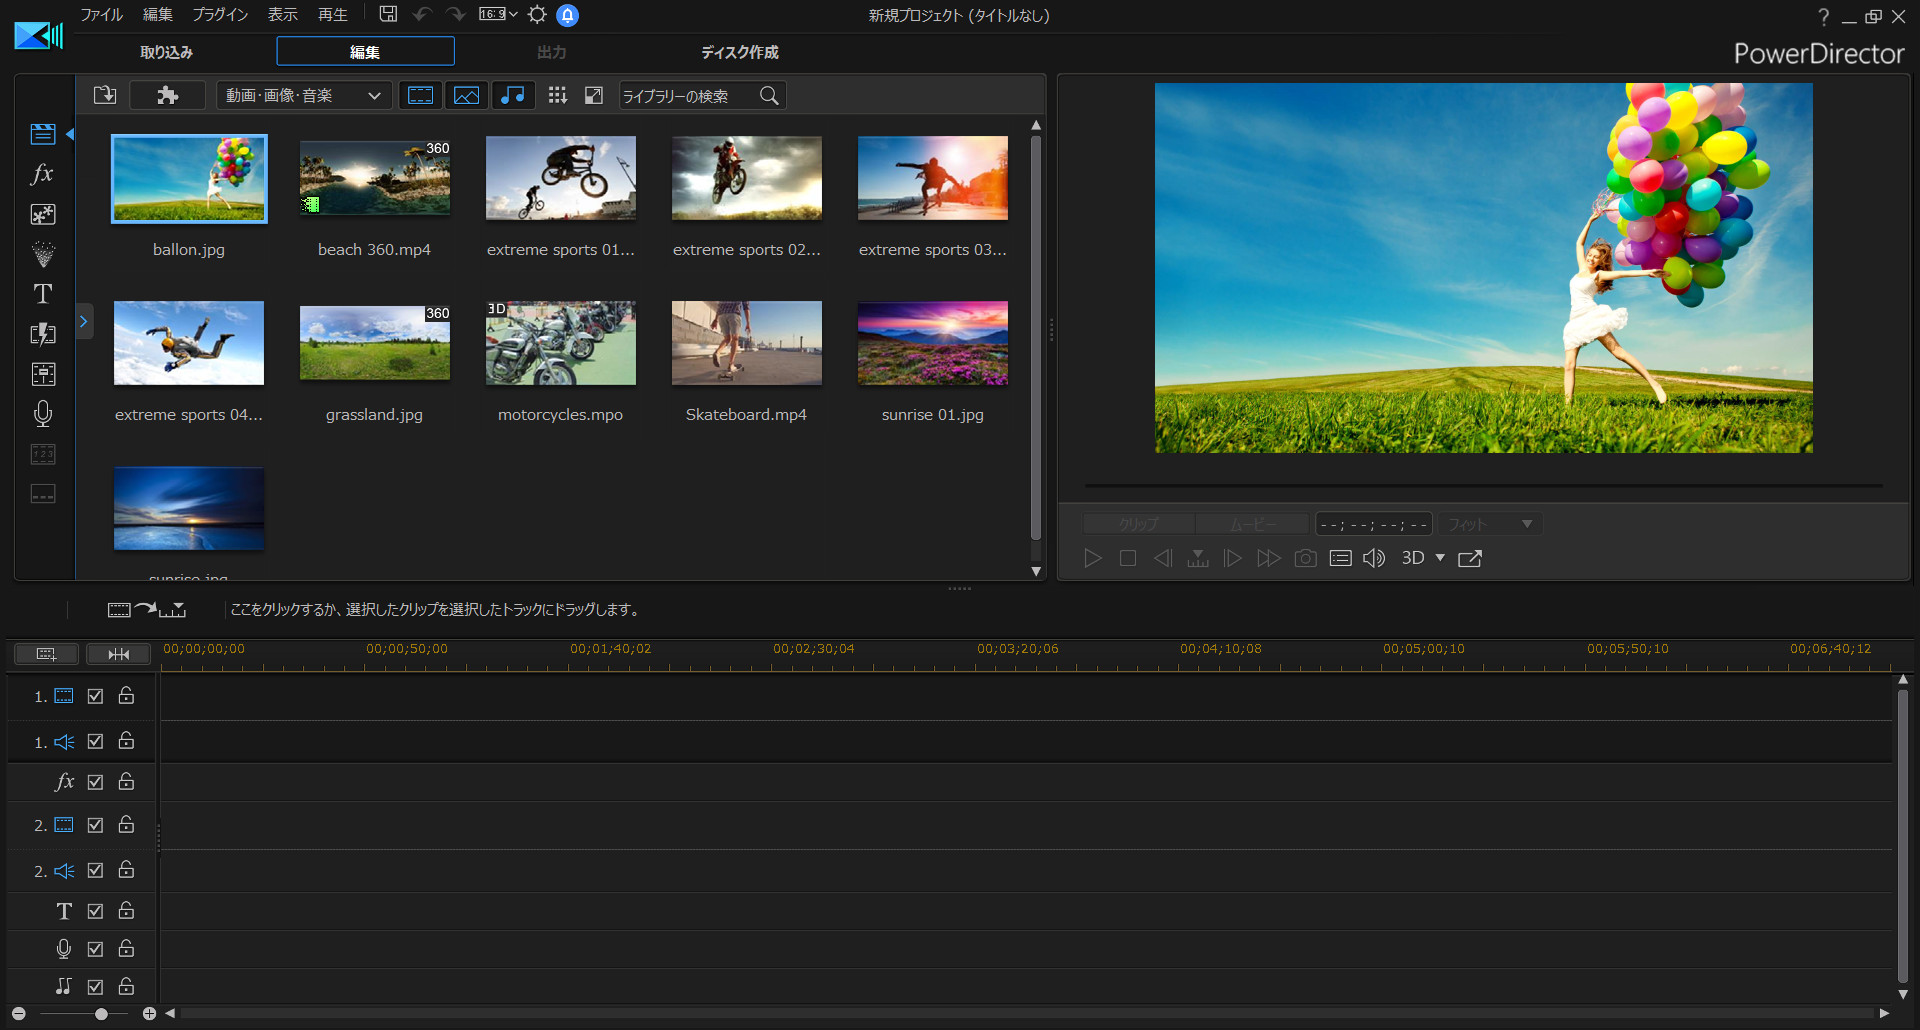This screenshot has width=1920, height=1030.
Task: Click the plugin puzzle piece icon
Action: [x=167, y=95]
